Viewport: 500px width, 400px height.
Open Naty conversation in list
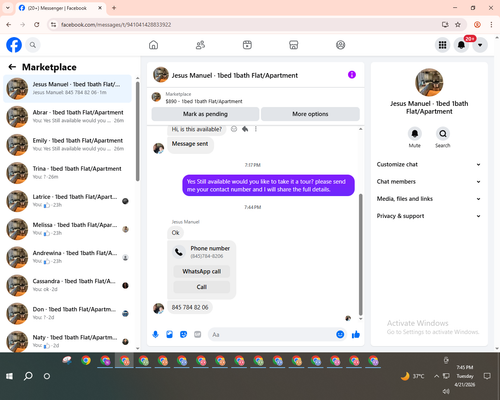pos(67,341)
